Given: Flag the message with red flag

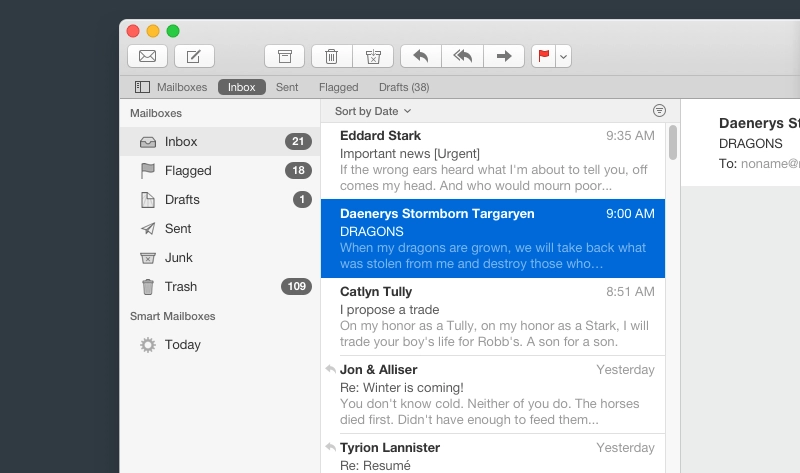Looking at the screenshot, I should [x=544, y=56].
